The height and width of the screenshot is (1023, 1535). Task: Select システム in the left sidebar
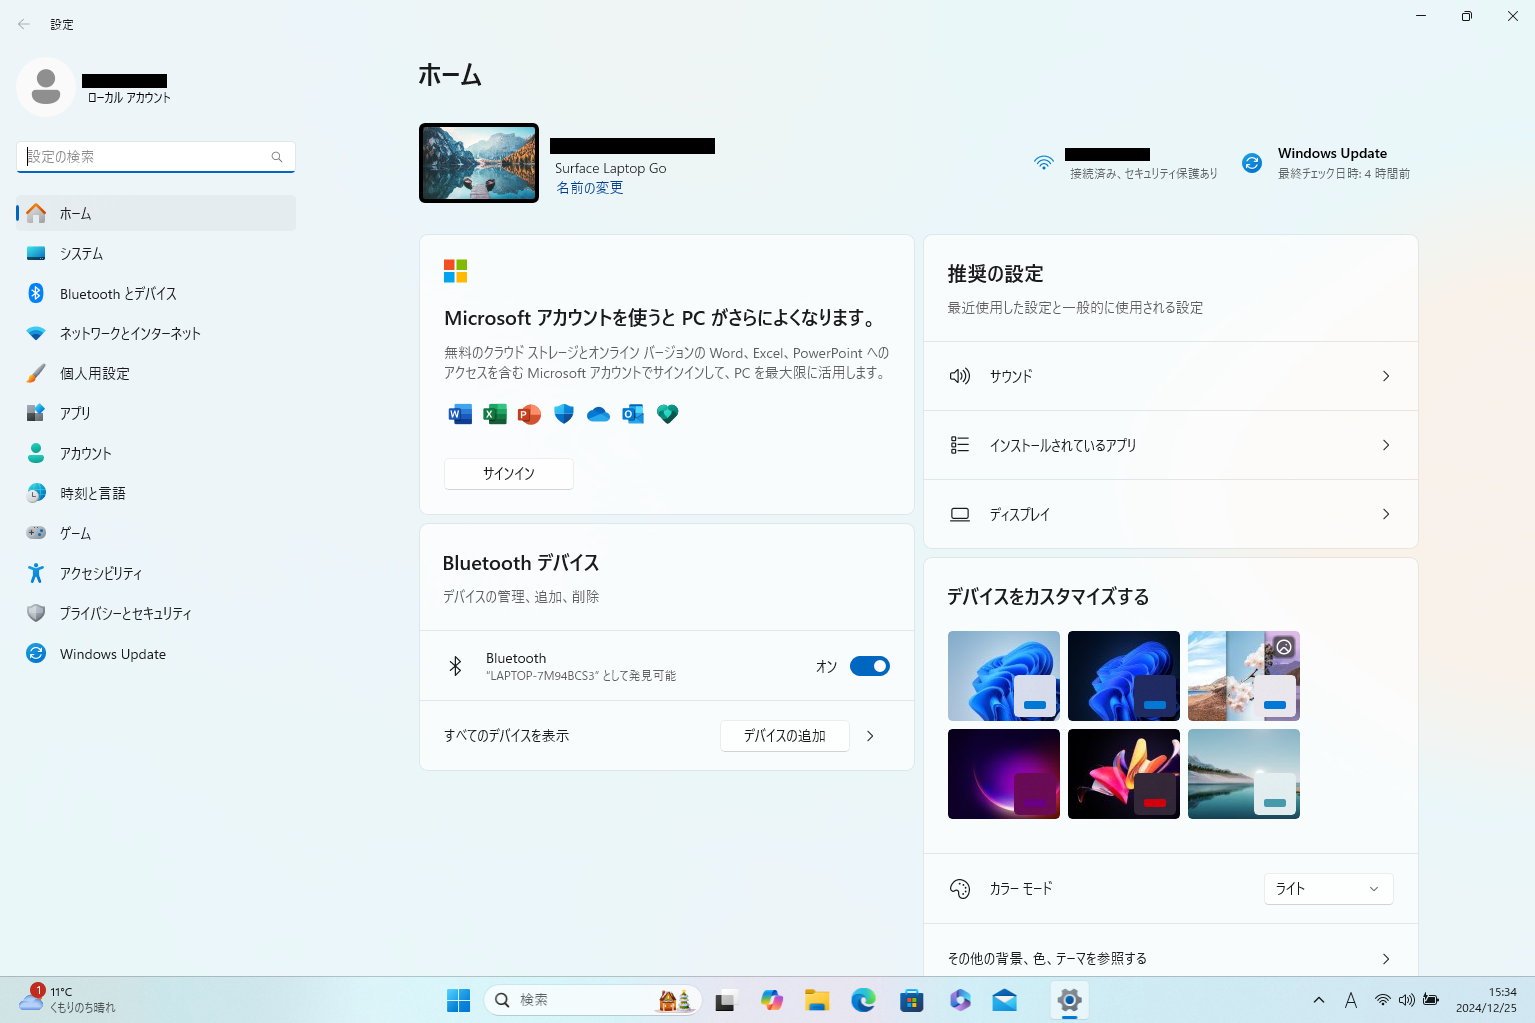pos(81,254)
